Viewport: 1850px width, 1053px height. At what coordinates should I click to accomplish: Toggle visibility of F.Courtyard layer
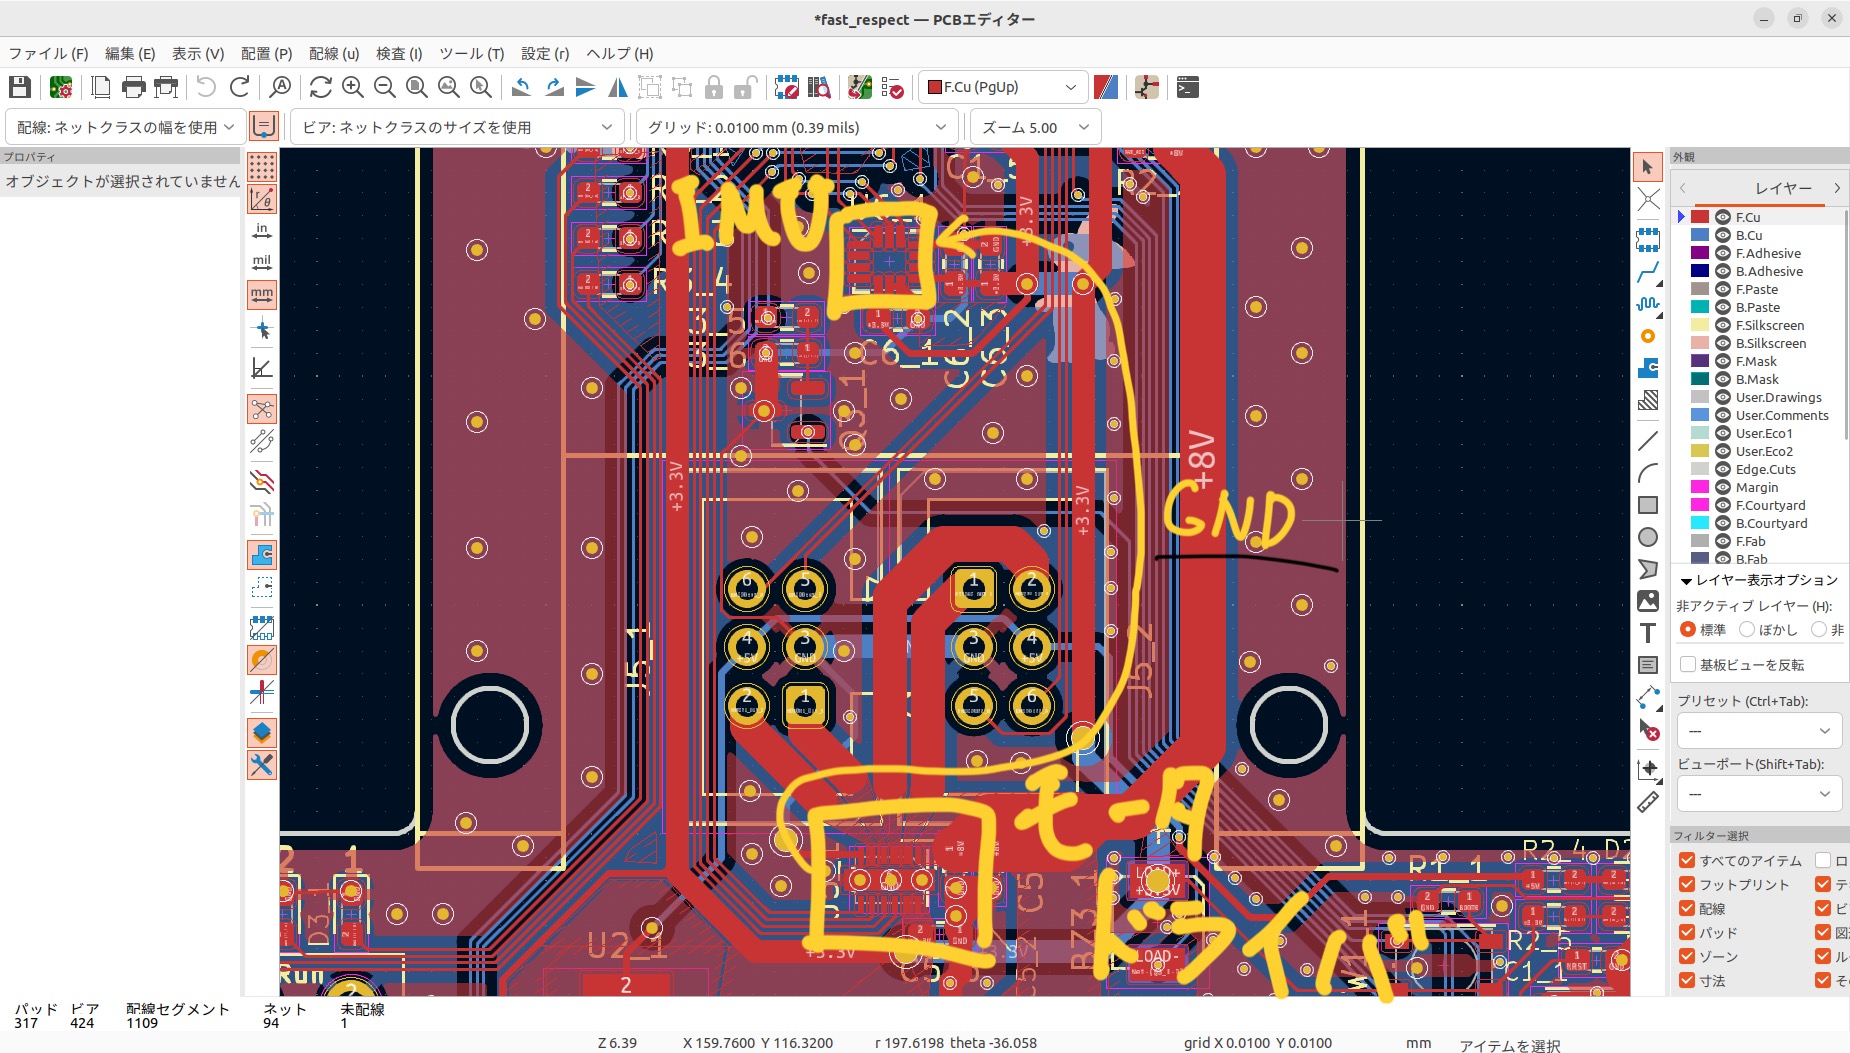click(x=1723, y=505)
